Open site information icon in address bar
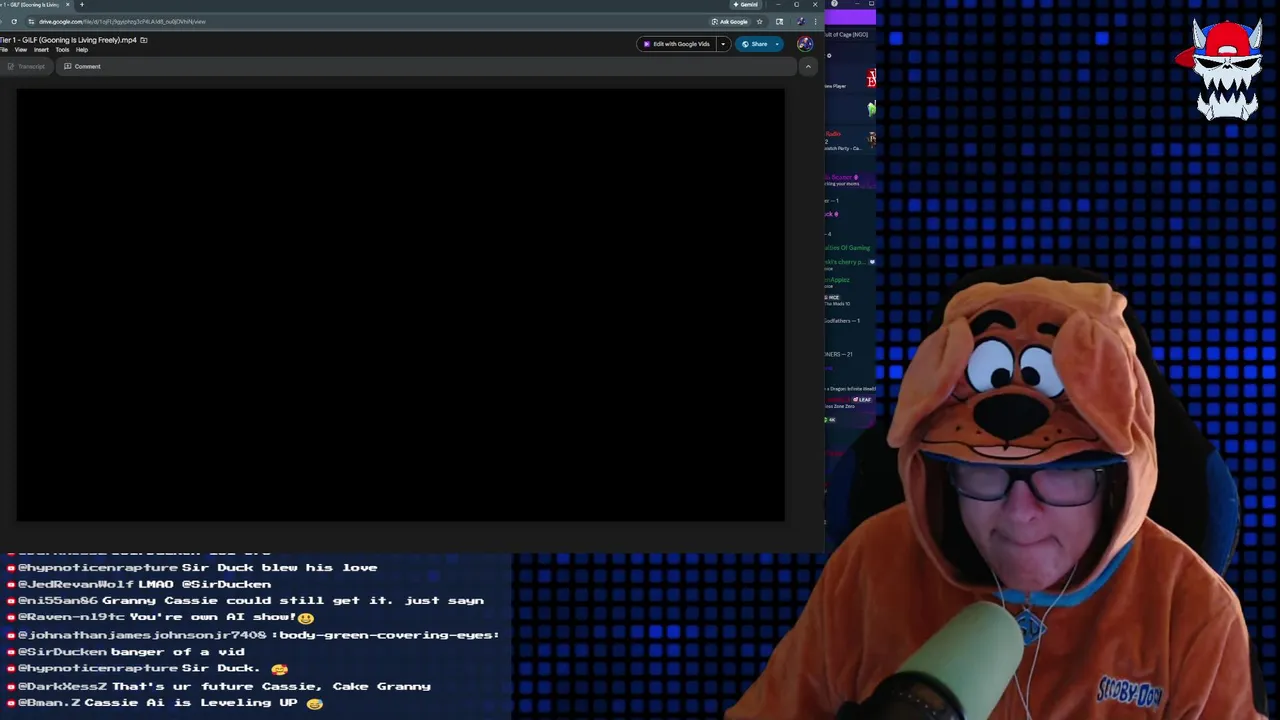 (x=31, y=22)
